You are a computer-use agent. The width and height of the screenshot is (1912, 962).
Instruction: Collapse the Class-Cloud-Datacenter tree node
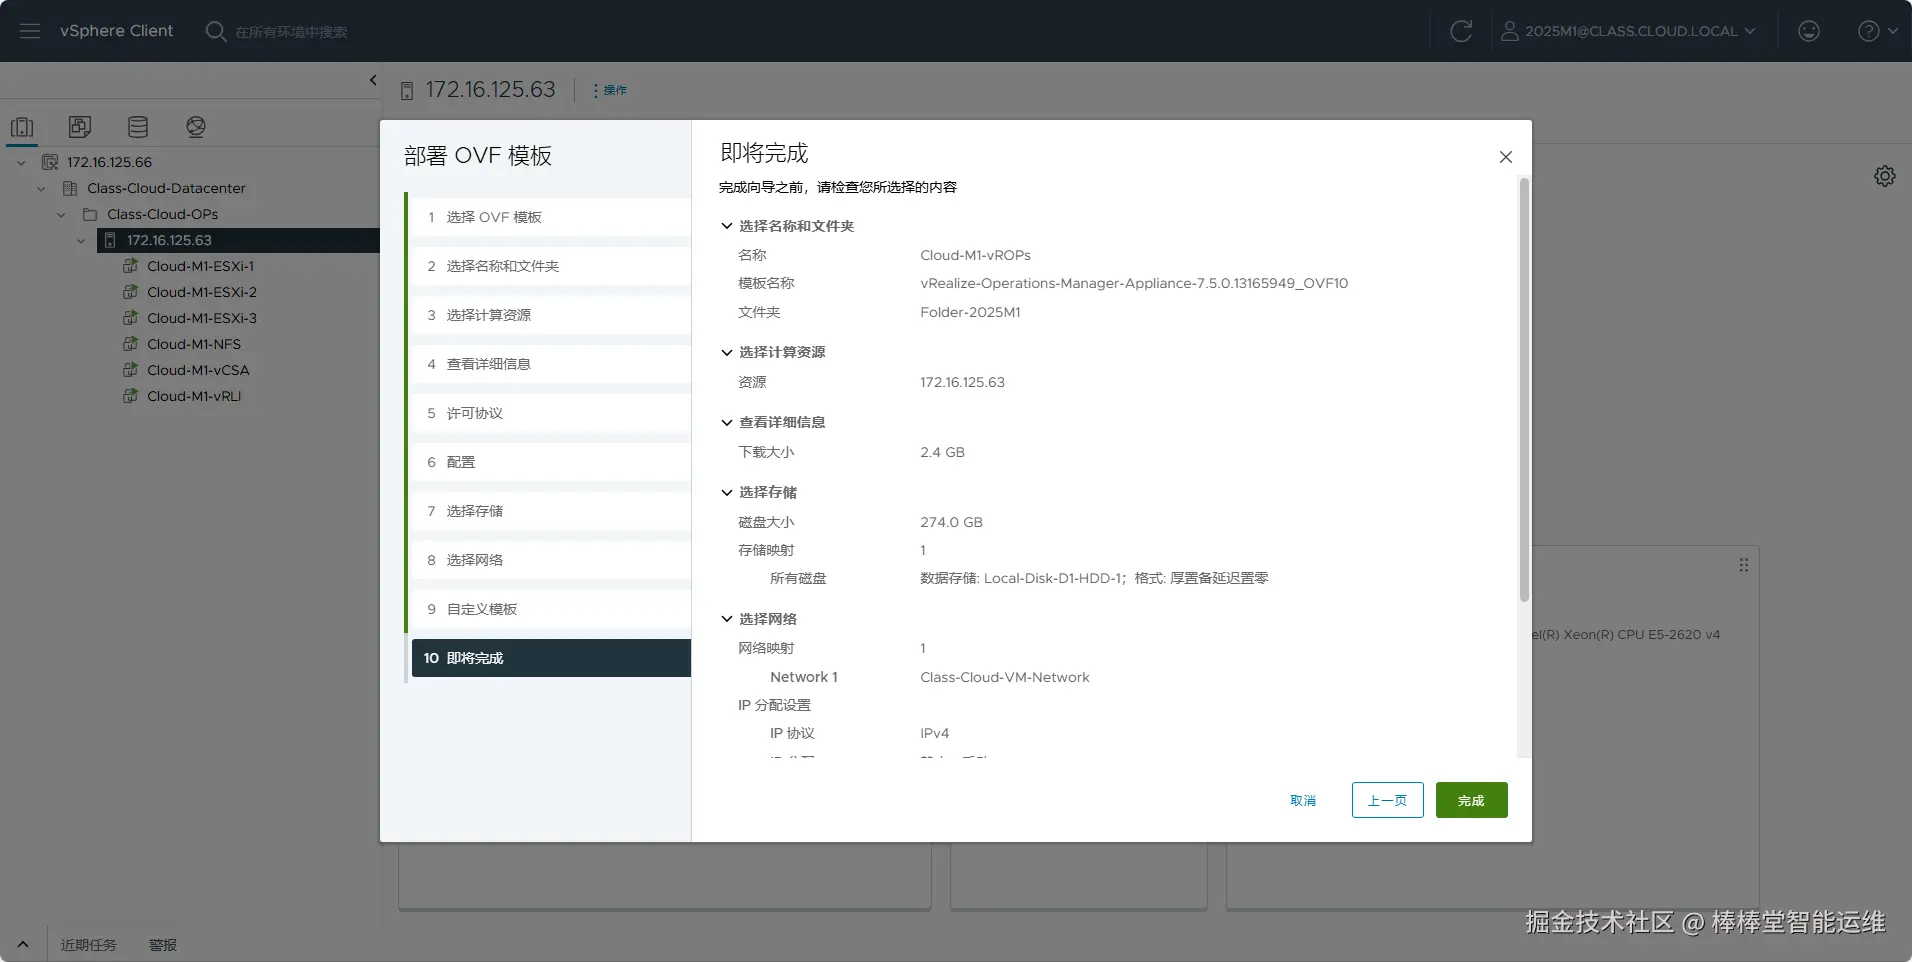tap(41, 188)
